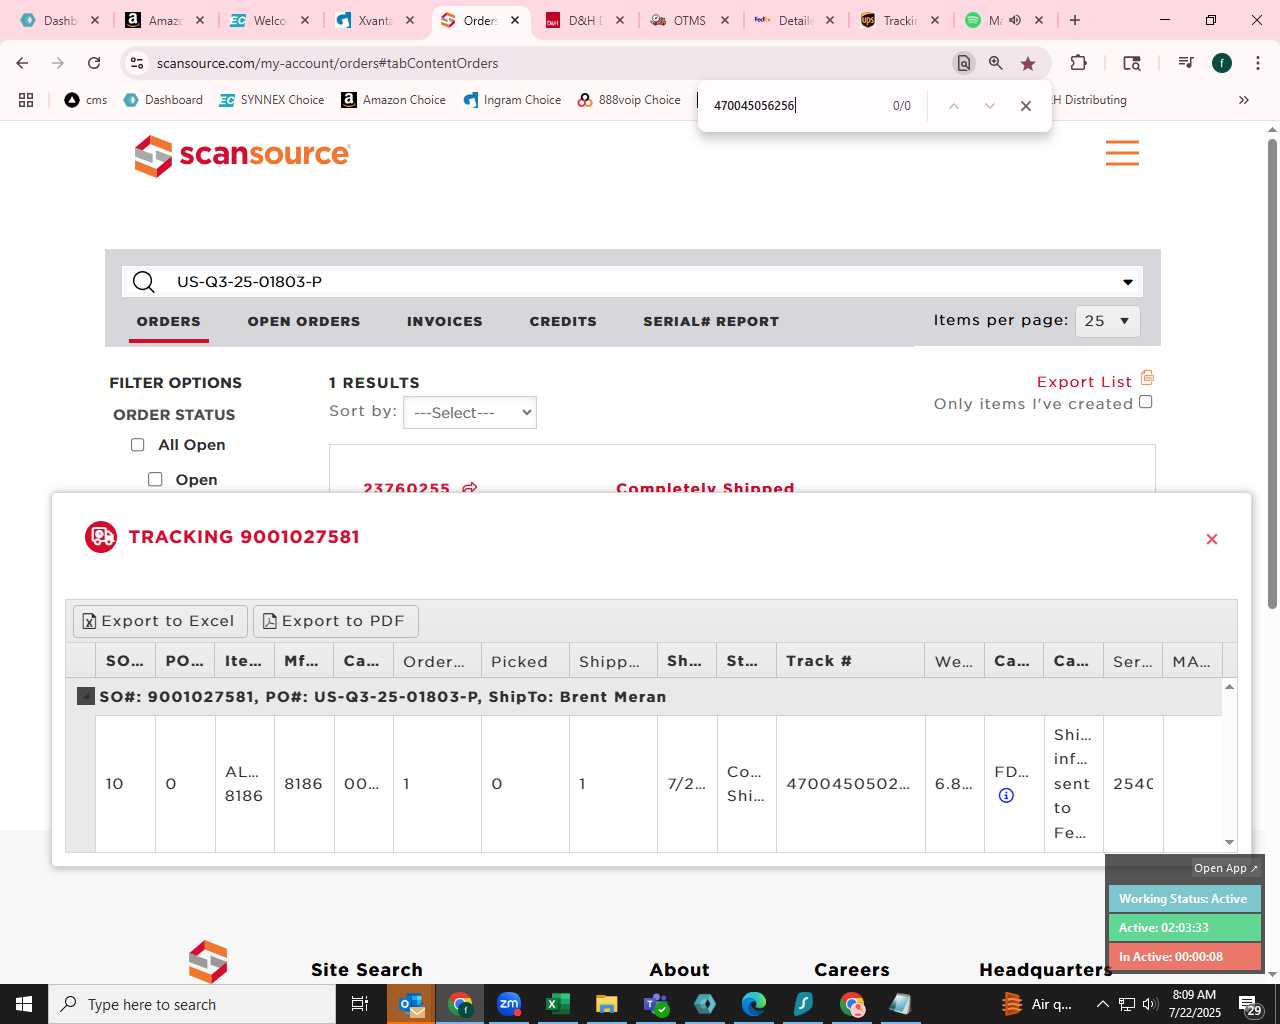1280x1024 pixels.
Task: Click the zoom magnifier icon in address bar
Action: pyautogui.click(x=996, y=63)
